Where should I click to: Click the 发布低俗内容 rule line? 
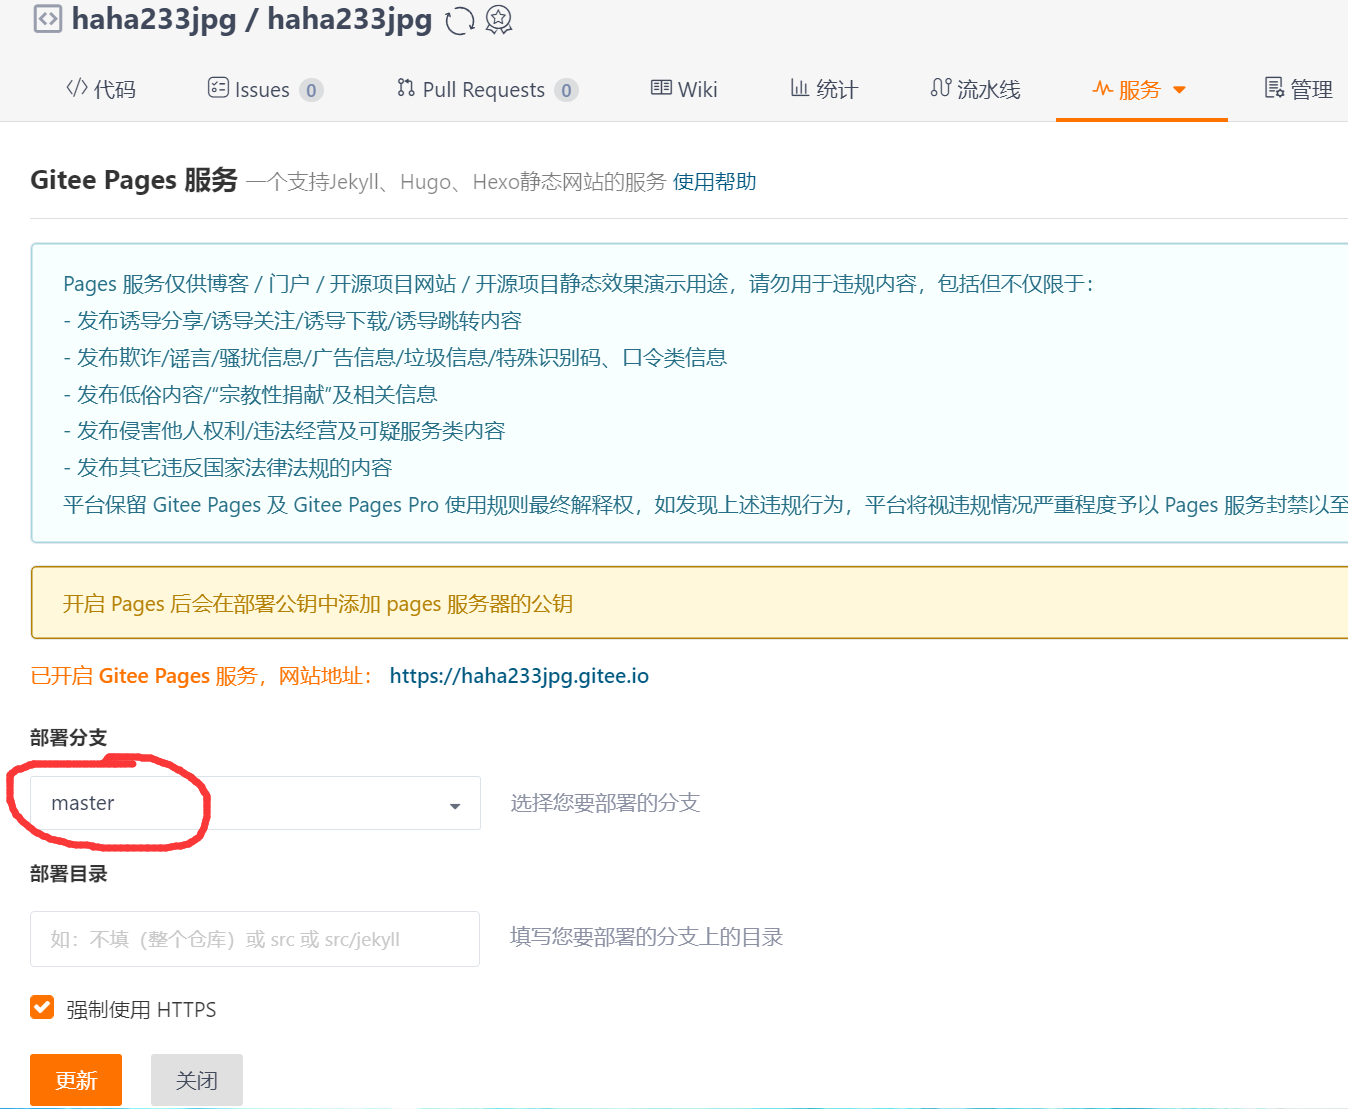point(250,395)
